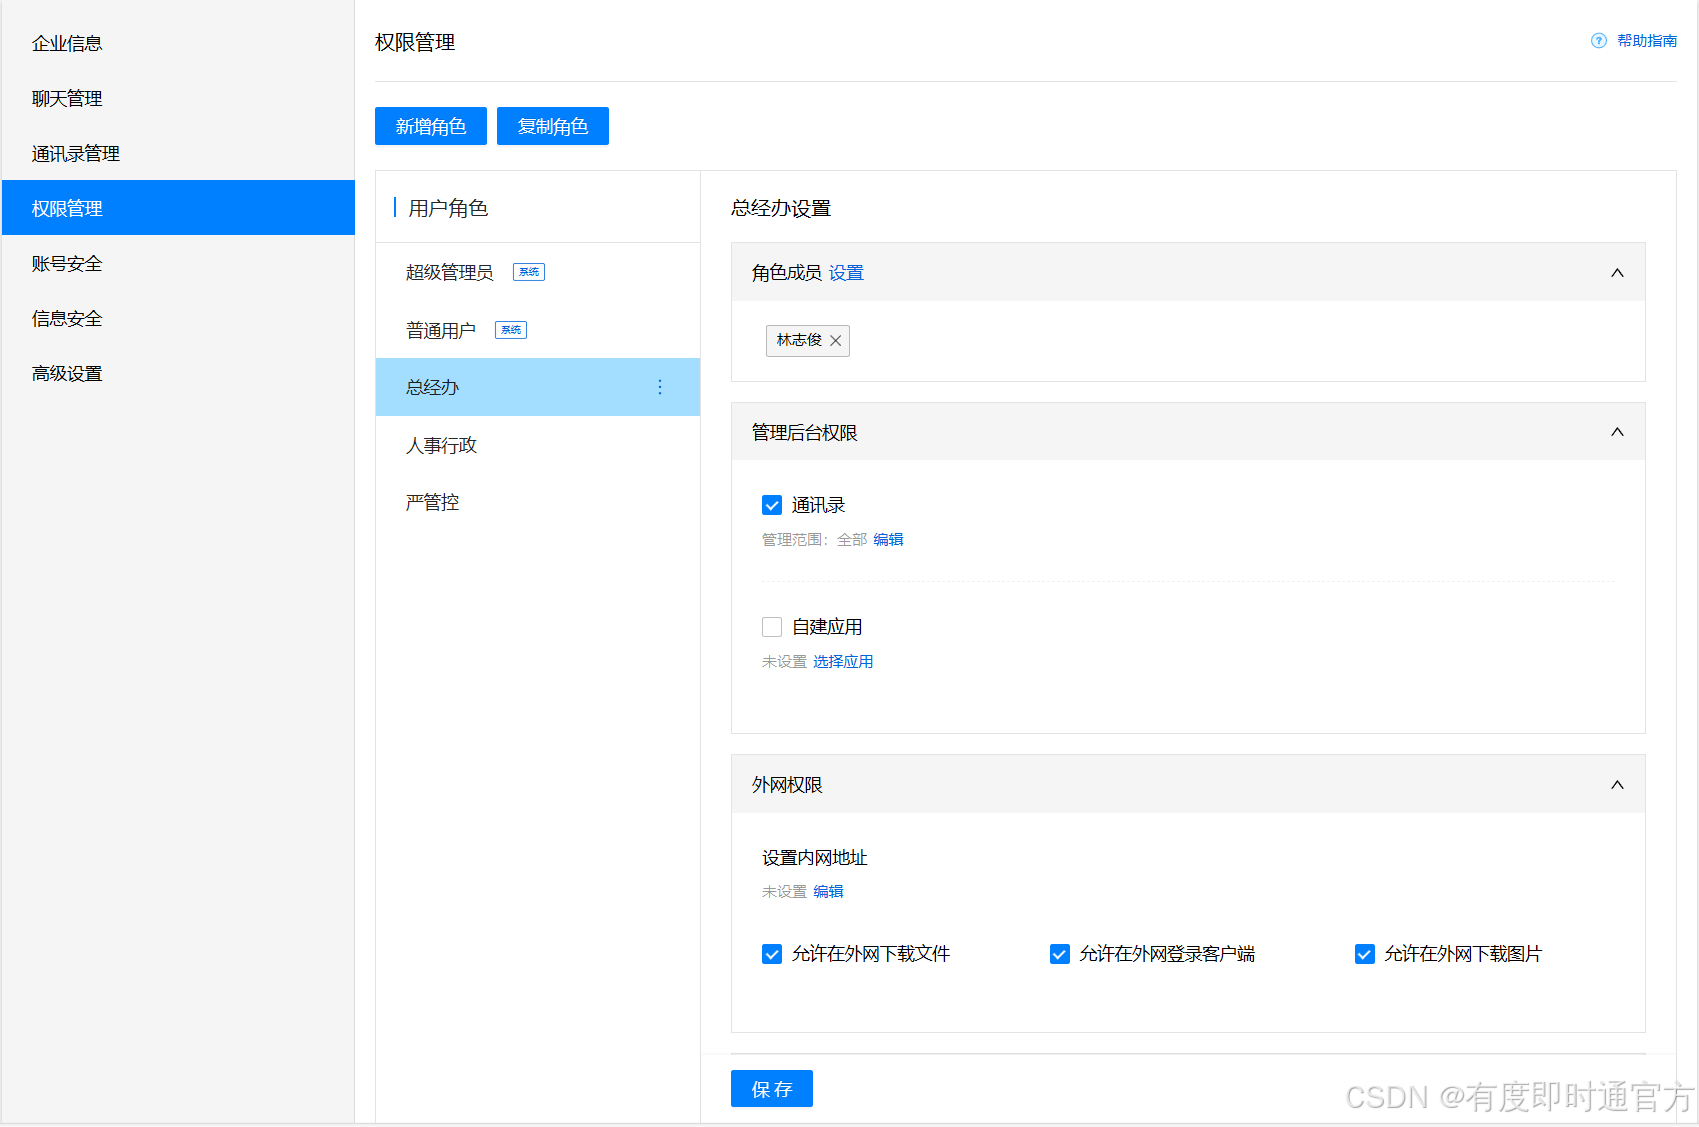Uncheck the 通讯录 permission
The height and width of the screenshot is (1127, 1699).
pyautogui.click(x=771, y=505)
